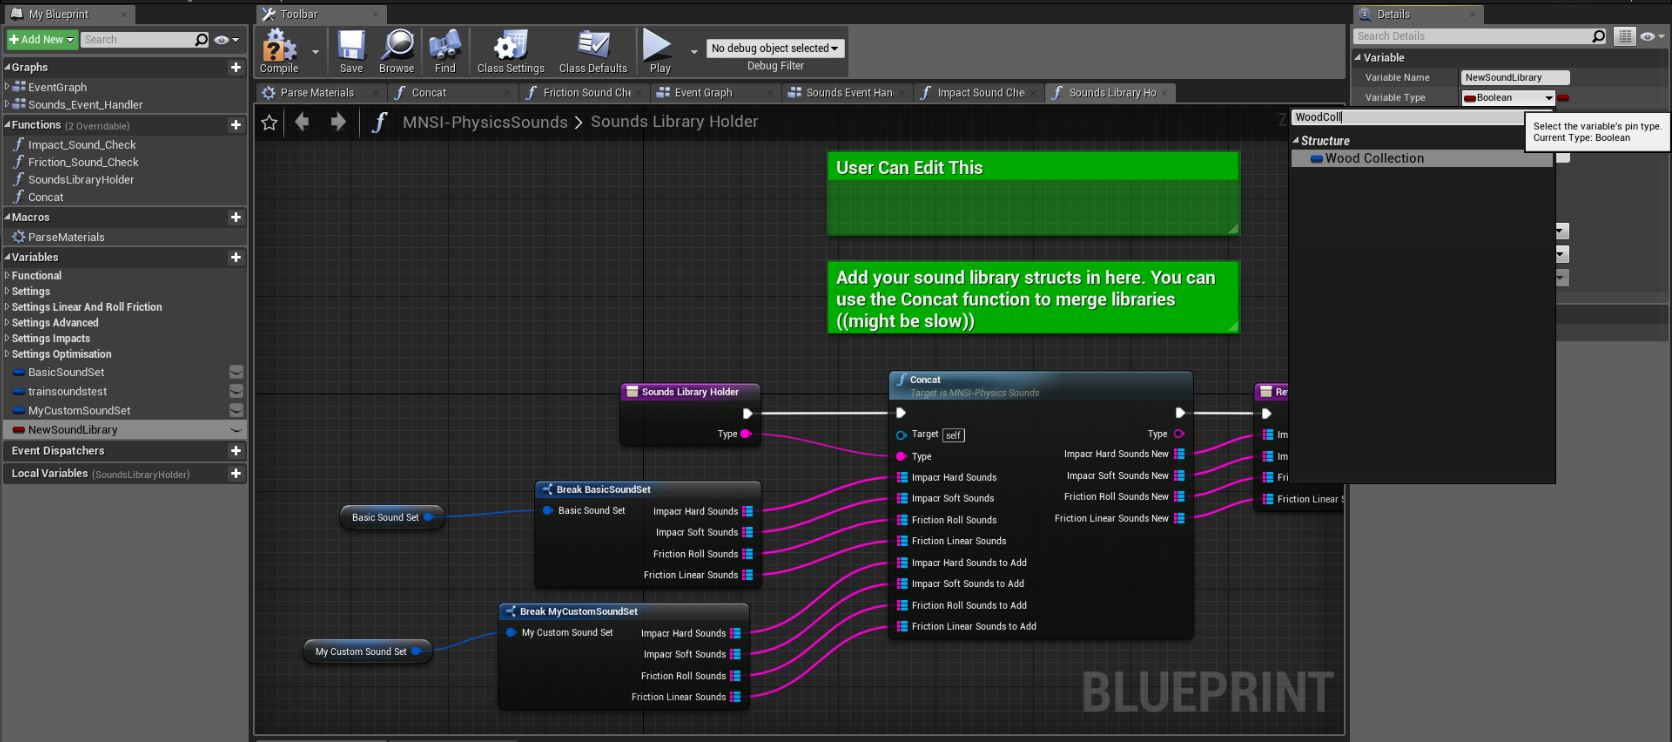Click the Find magnifier toolbar icon
Screen dimensions: 1672x742
click(445, 46)
